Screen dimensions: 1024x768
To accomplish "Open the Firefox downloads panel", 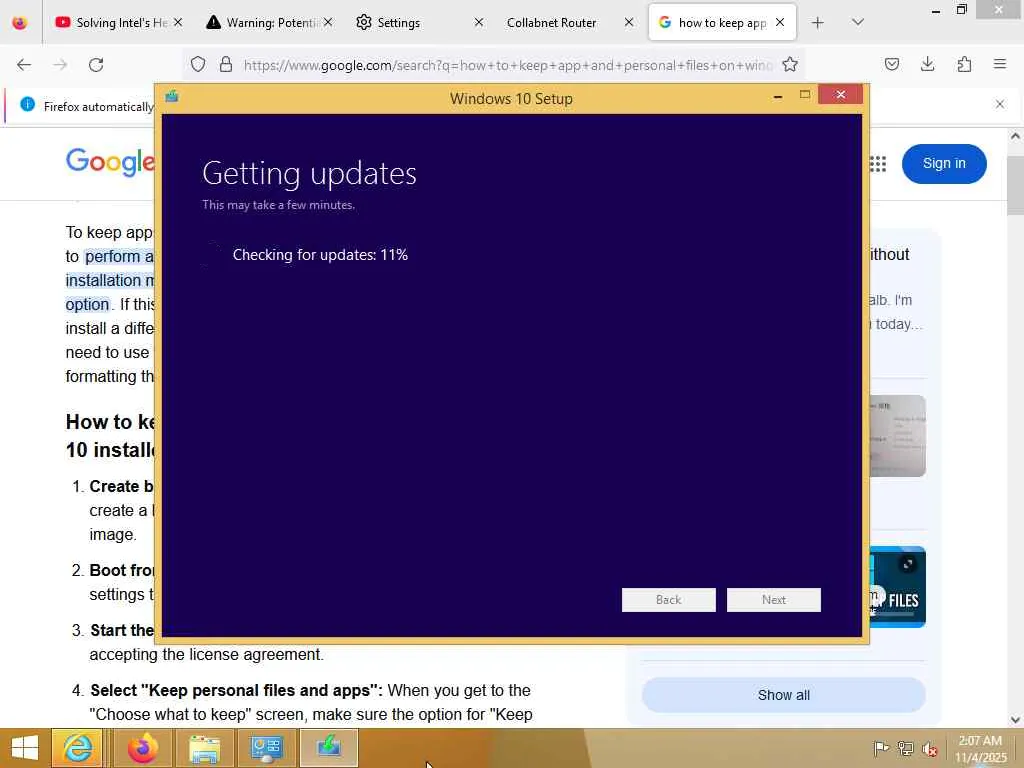I will click(x=927, y=64).
